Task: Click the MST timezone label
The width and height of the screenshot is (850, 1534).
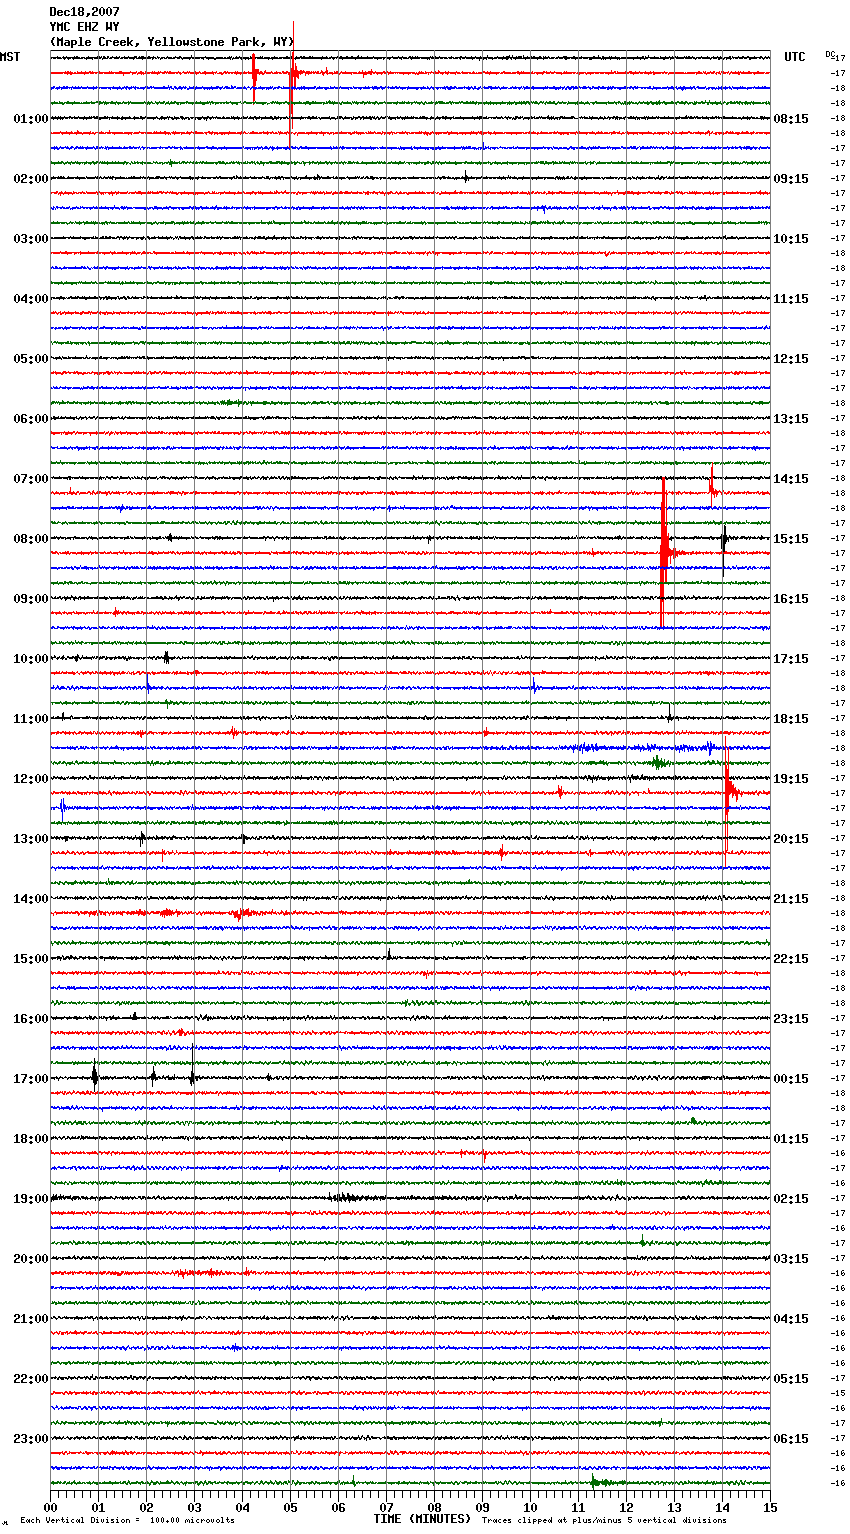Action: point(10,57)
